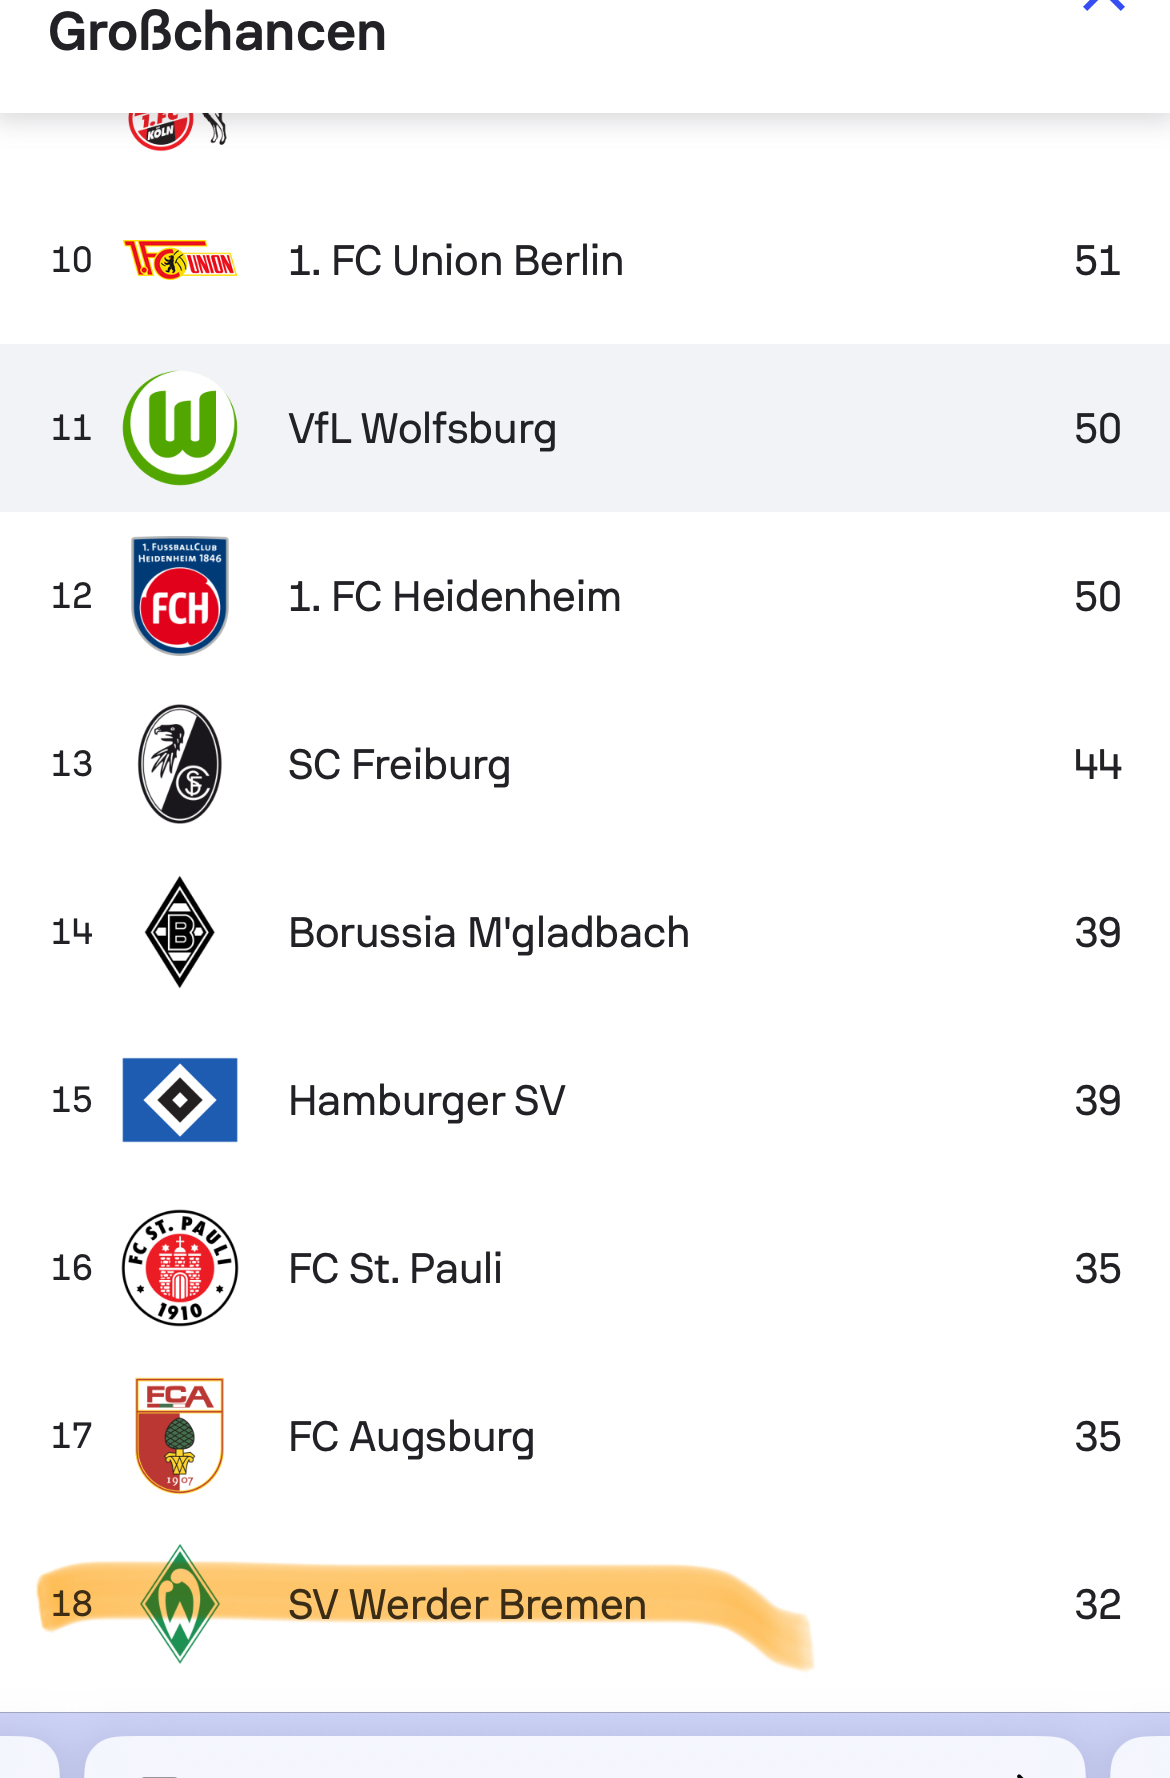The image size is (1170, 1778).
Task: Select the Hamburger SV team name
Action: tap(427, 1101)
